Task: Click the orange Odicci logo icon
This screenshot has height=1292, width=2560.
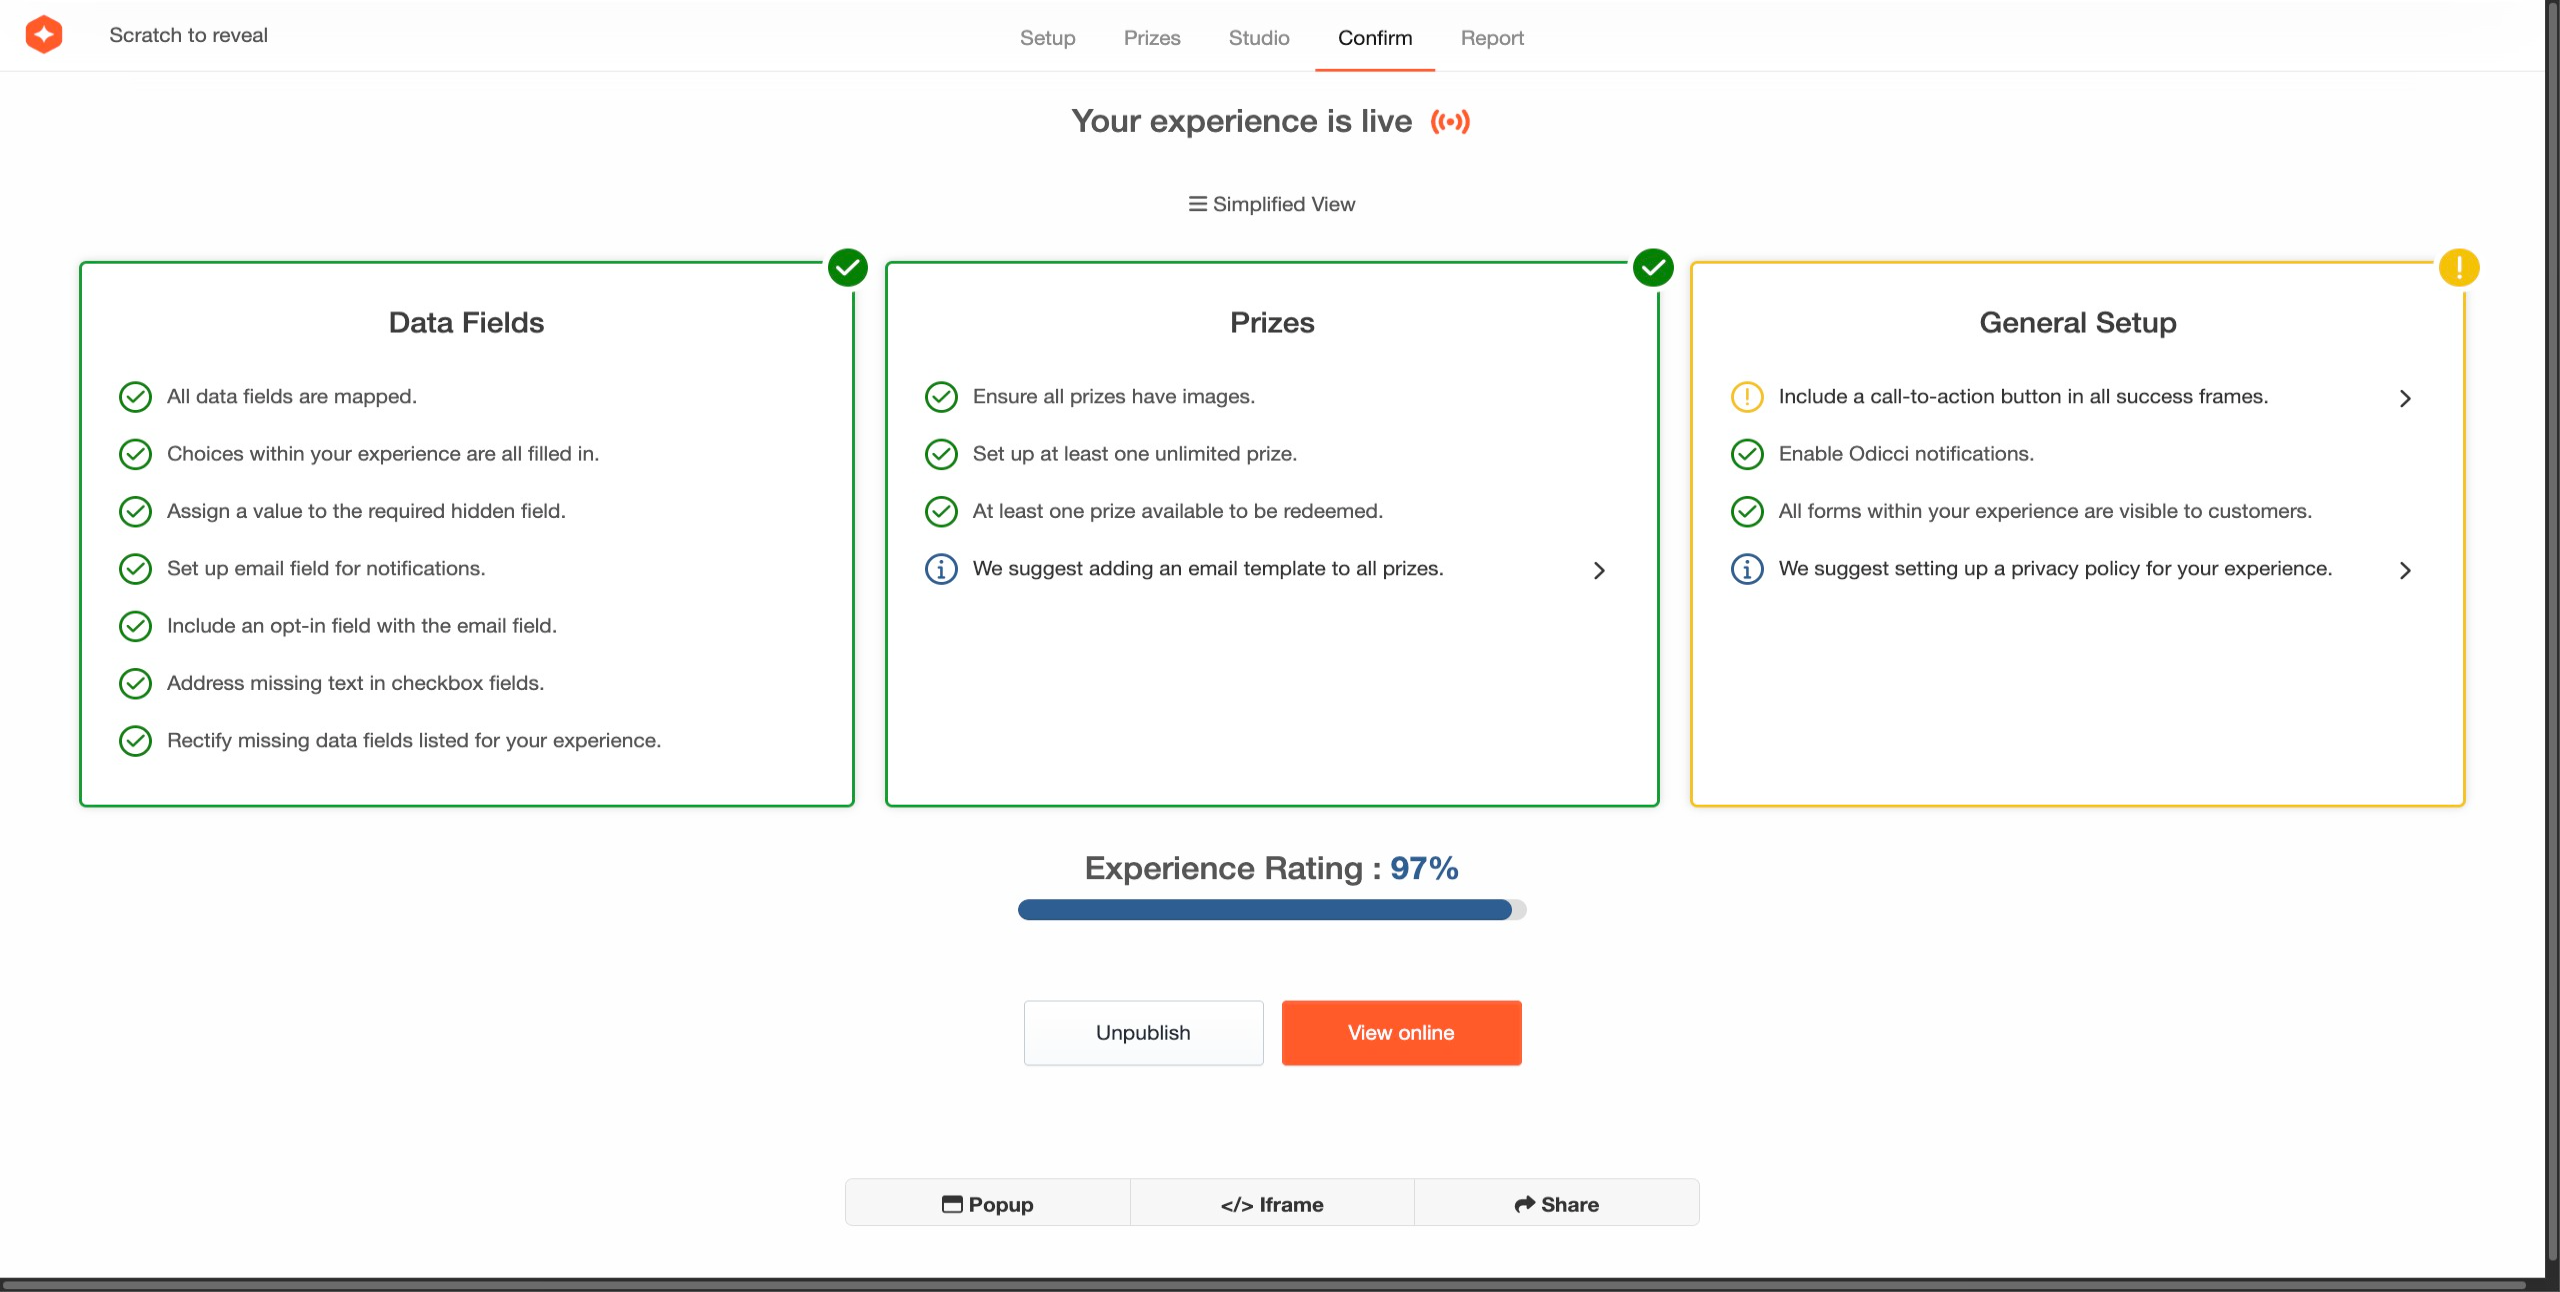Action: point(44,35)
